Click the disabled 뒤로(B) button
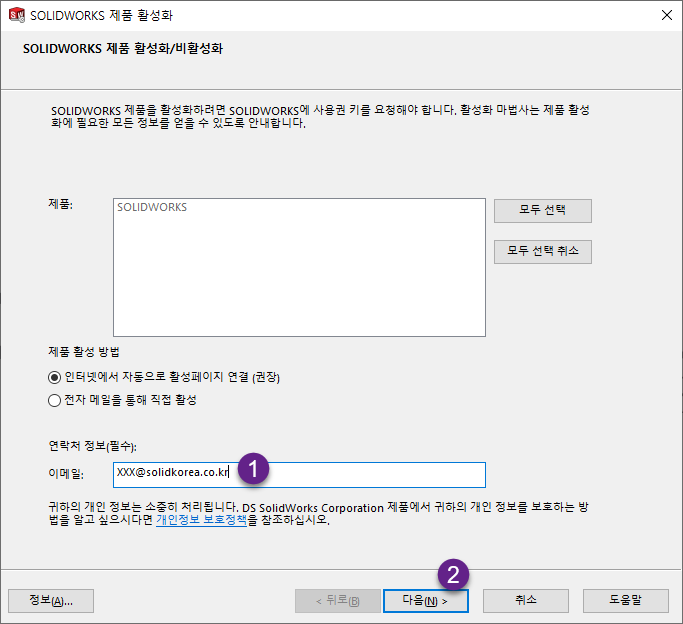The width and height of the screenshot is (683, 624). pyautogui.click(x=338, y=601)
